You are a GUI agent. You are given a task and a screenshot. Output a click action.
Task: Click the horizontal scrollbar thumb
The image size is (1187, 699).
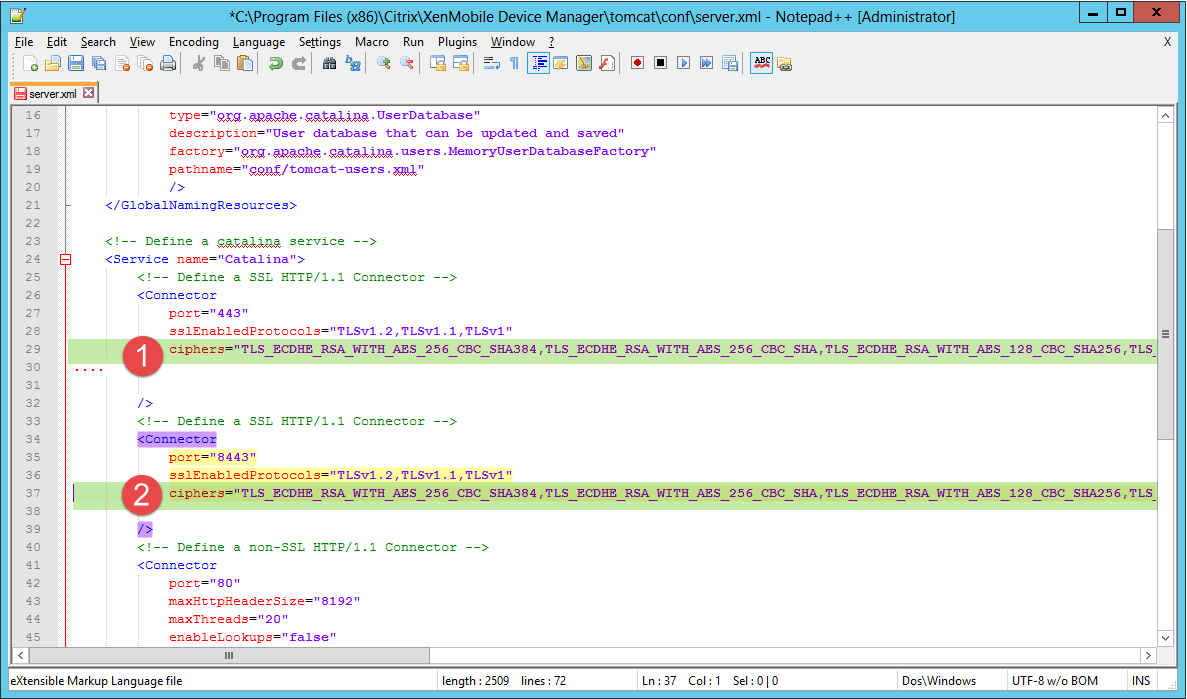229,655
